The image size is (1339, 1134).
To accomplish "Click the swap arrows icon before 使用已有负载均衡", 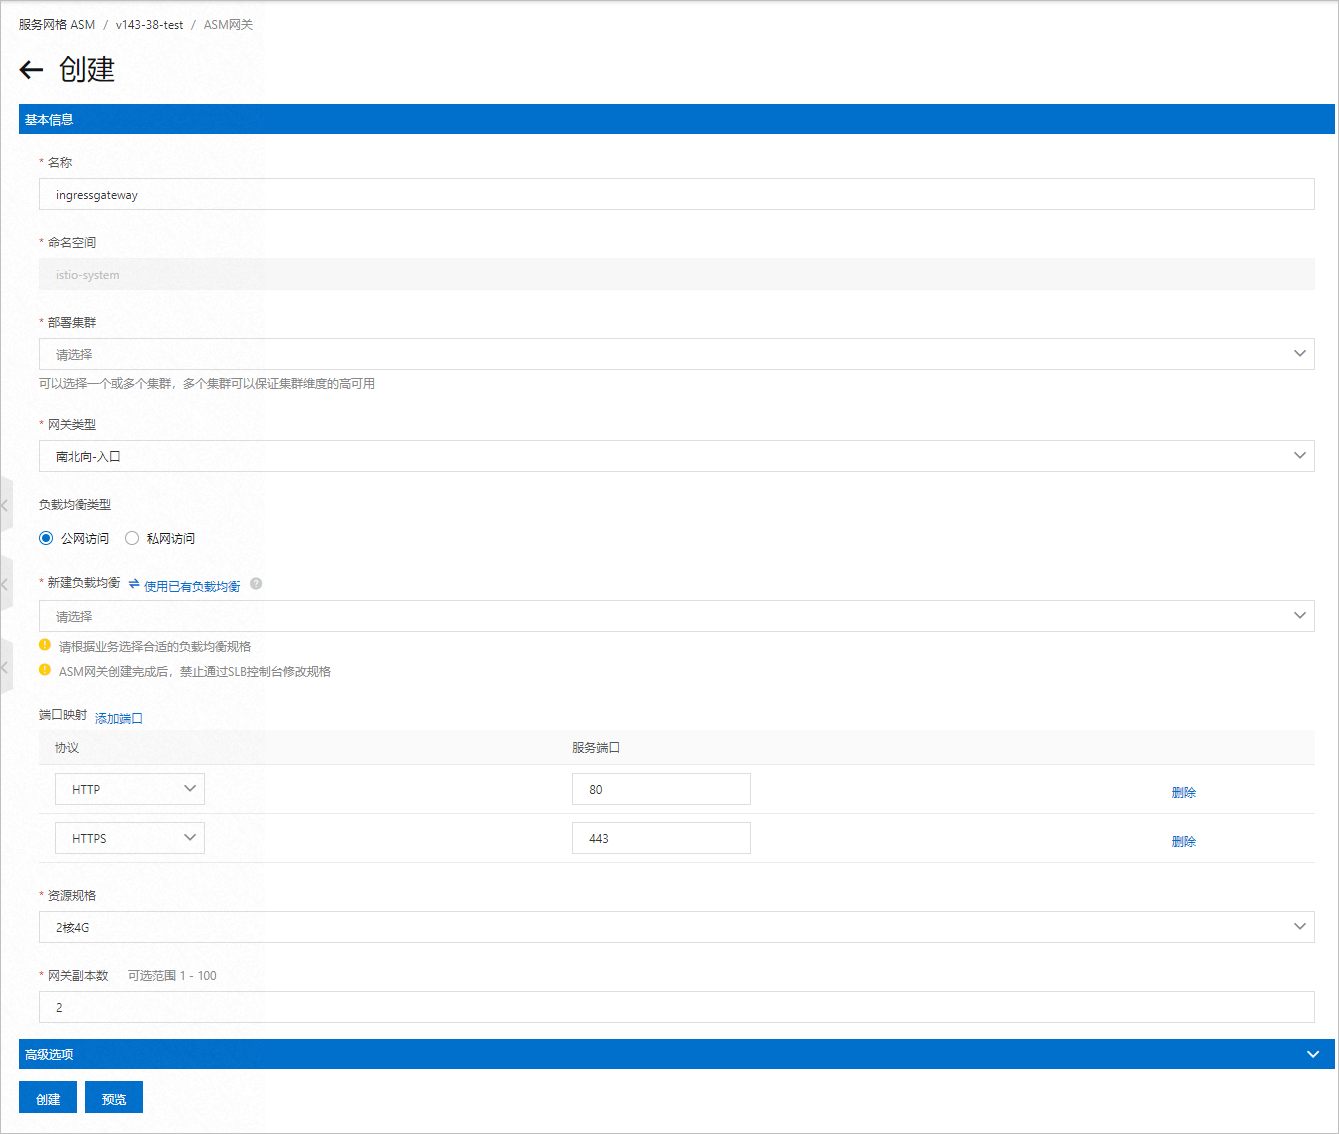I will pos(134,584).
